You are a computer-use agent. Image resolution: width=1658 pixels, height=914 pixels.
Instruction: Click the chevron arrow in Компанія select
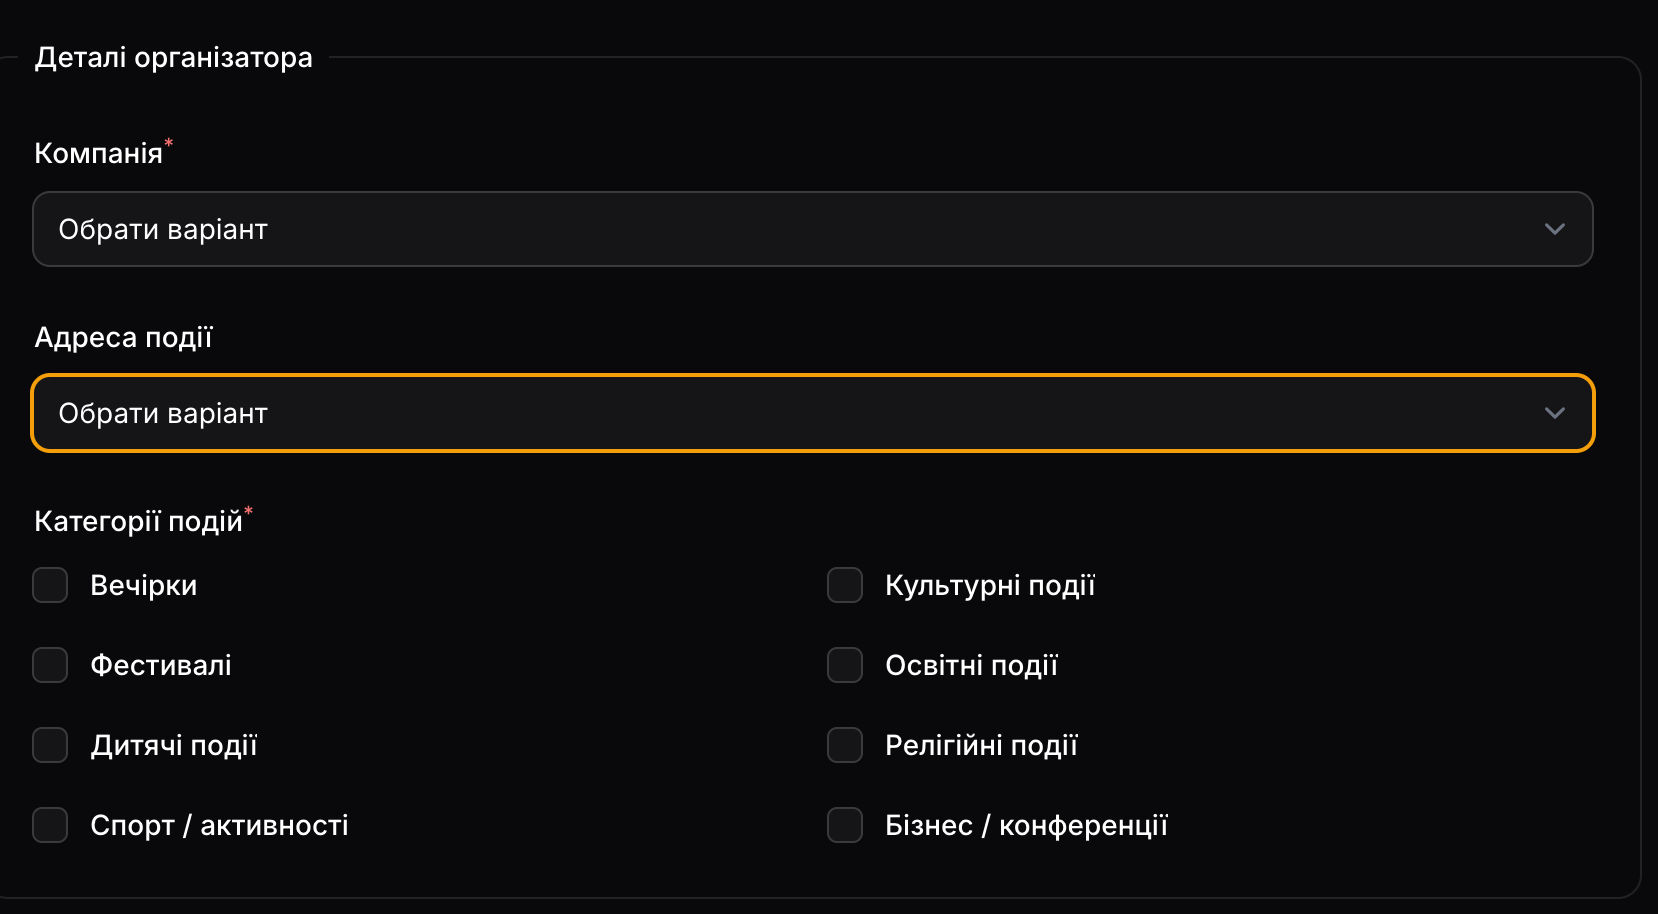(1554, 229)
